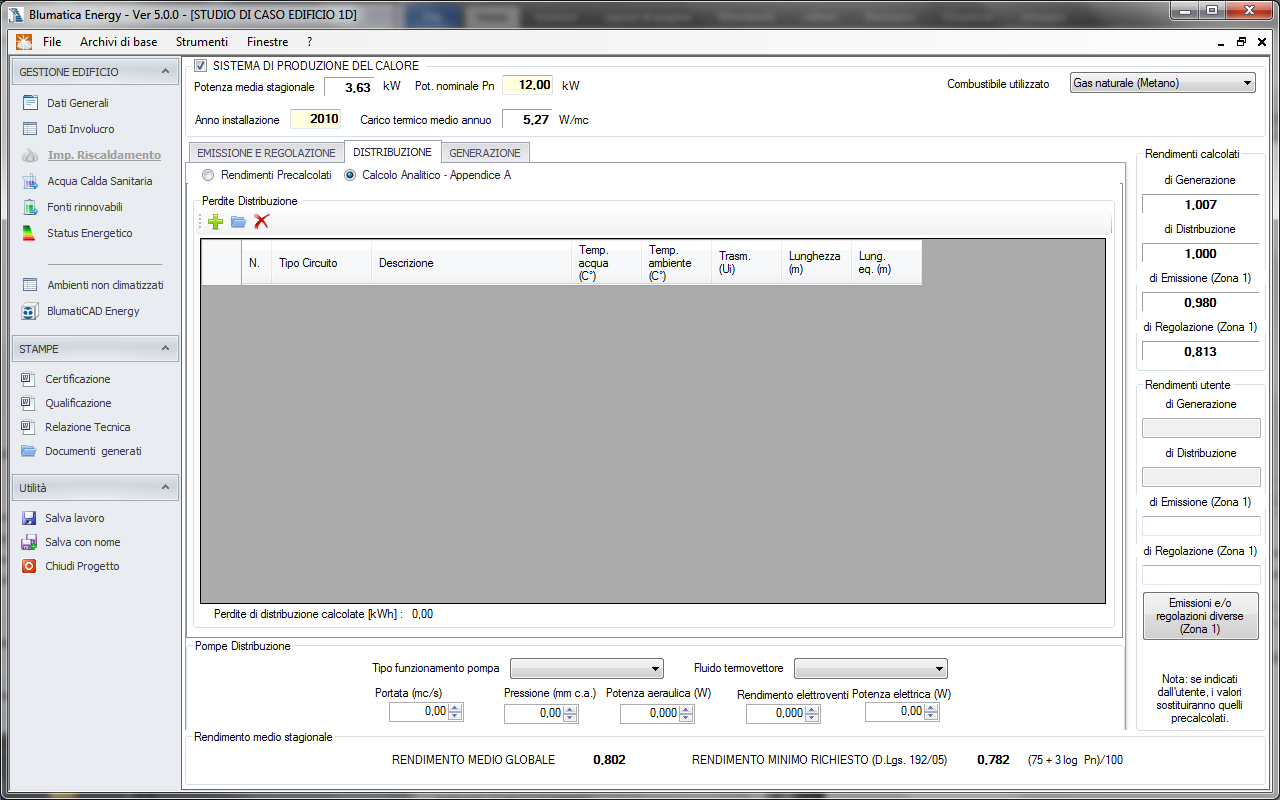Launch BlumatiCAD Energy icon
This screenshot has height=800, width=1280.
tap(30, 311)
